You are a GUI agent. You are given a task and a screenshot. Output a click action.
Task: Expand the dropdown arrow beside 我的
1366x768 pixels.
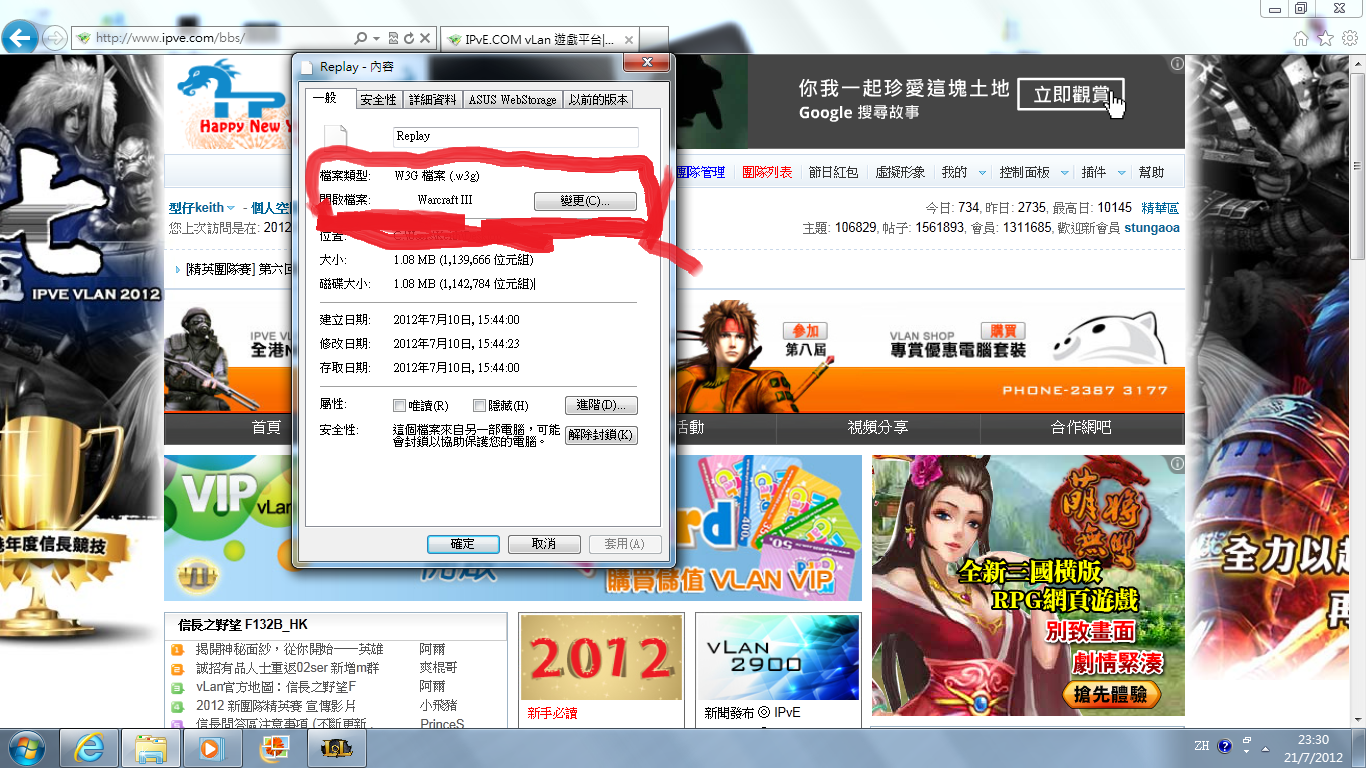(982, 173)
